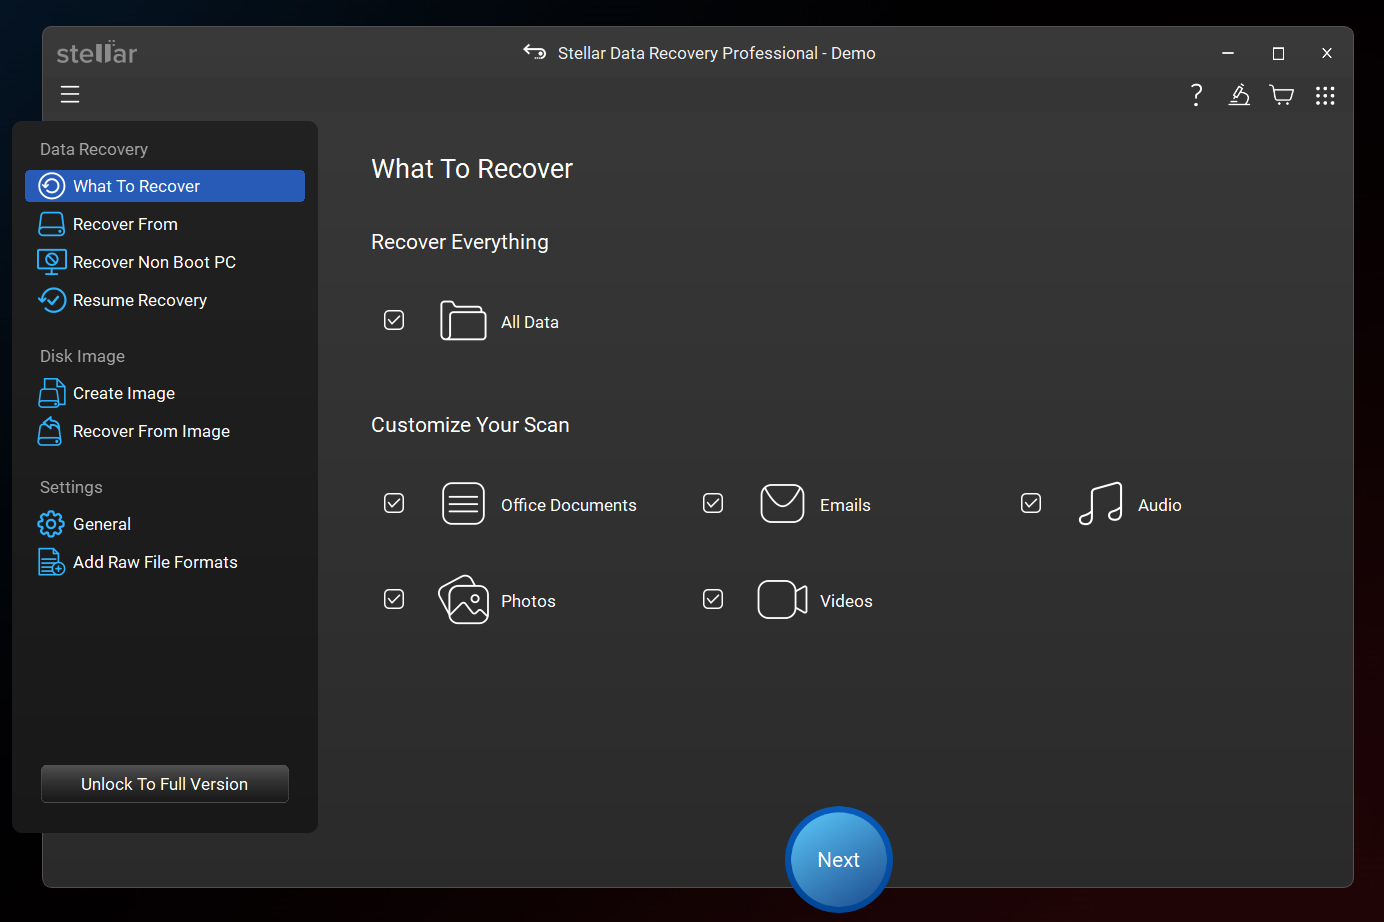Click the Photos label
The height and width of the screenshot is (922, 1384).
tap(528, 601)
